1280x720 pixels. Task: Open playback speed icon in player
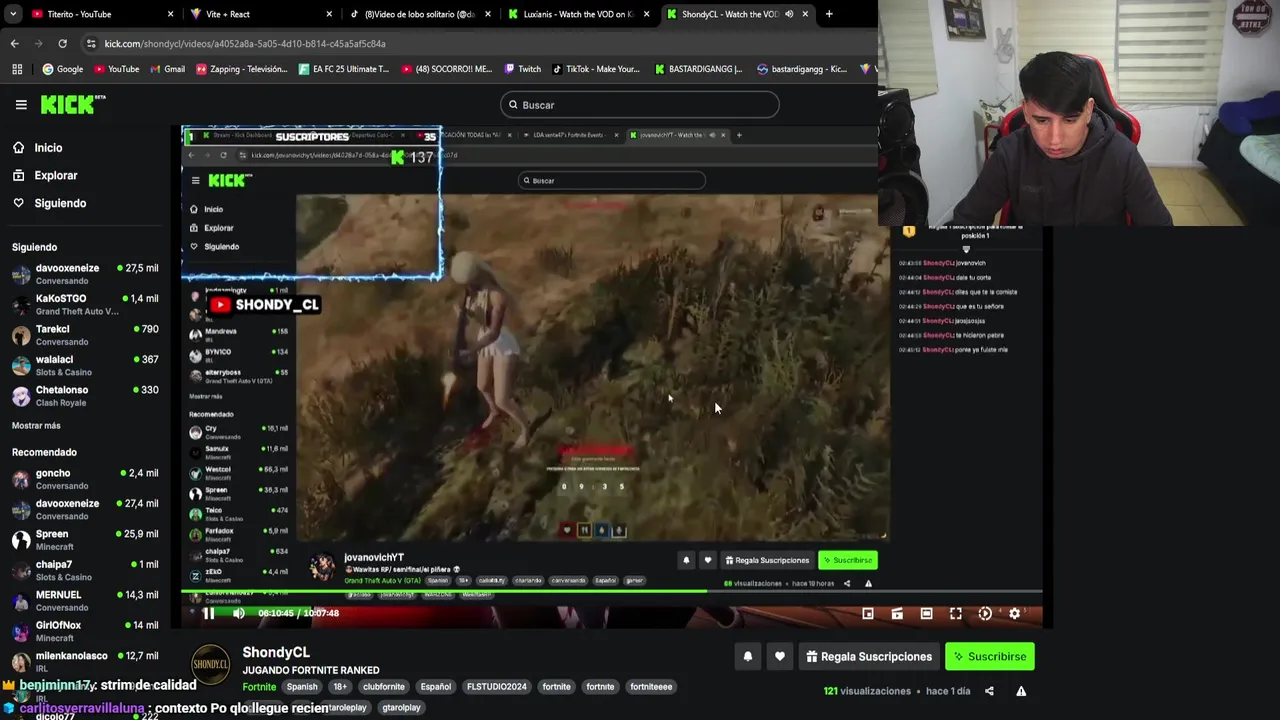[x=985, y=613]
